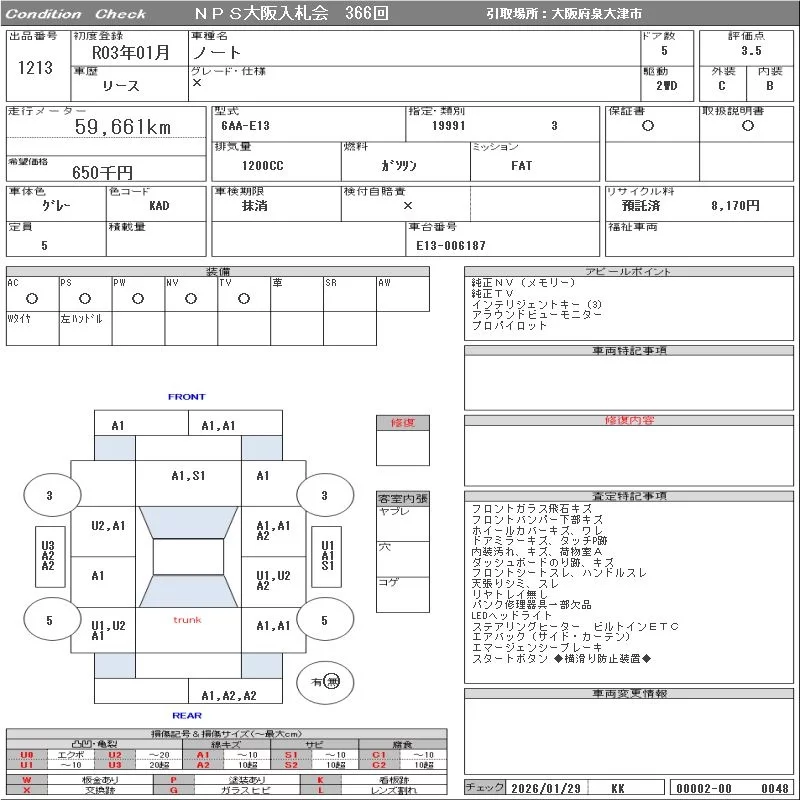This screenshot has width=800, height=800.
Task: Click the red U0 damage legend cell
Action: coord(27,755)
